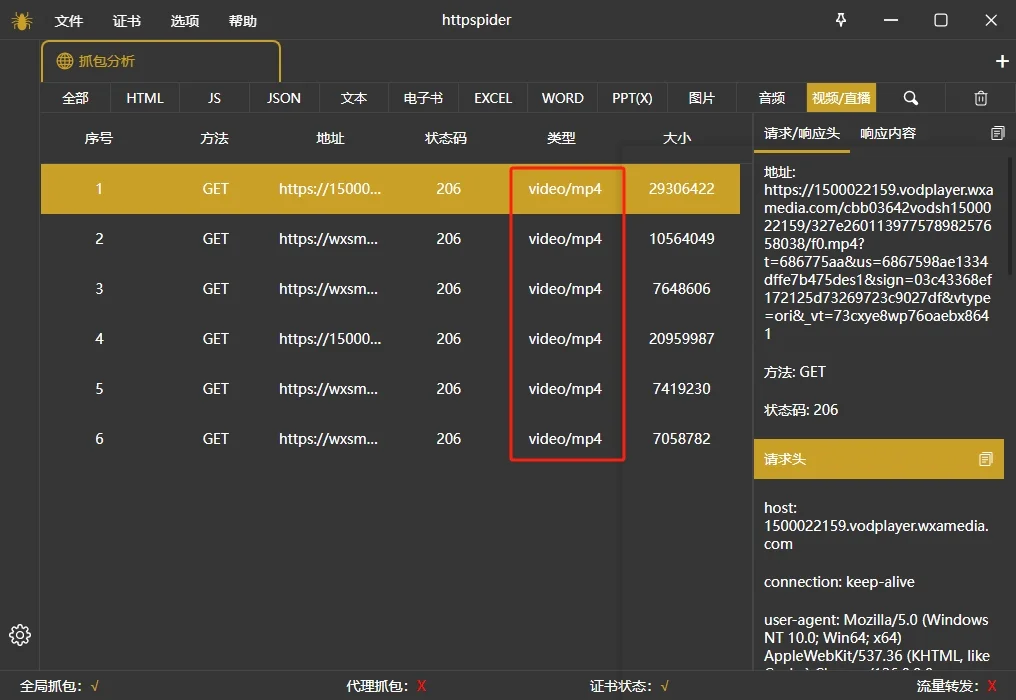Click the details panel vertical scrollbar

(1010, 215)
